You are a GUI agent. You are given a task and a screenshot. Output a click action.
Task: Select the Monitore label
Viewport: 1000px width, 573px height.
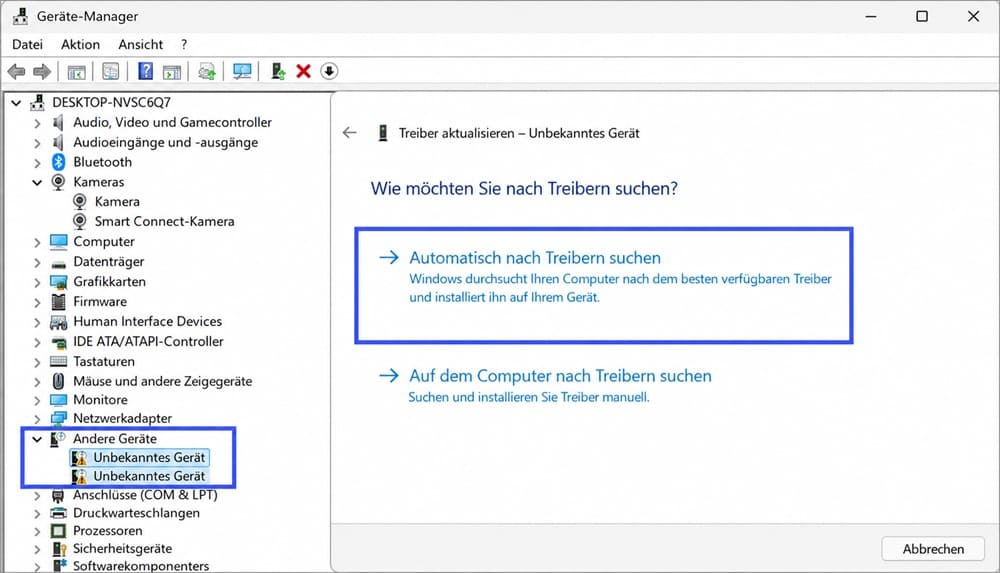point(100,400)
